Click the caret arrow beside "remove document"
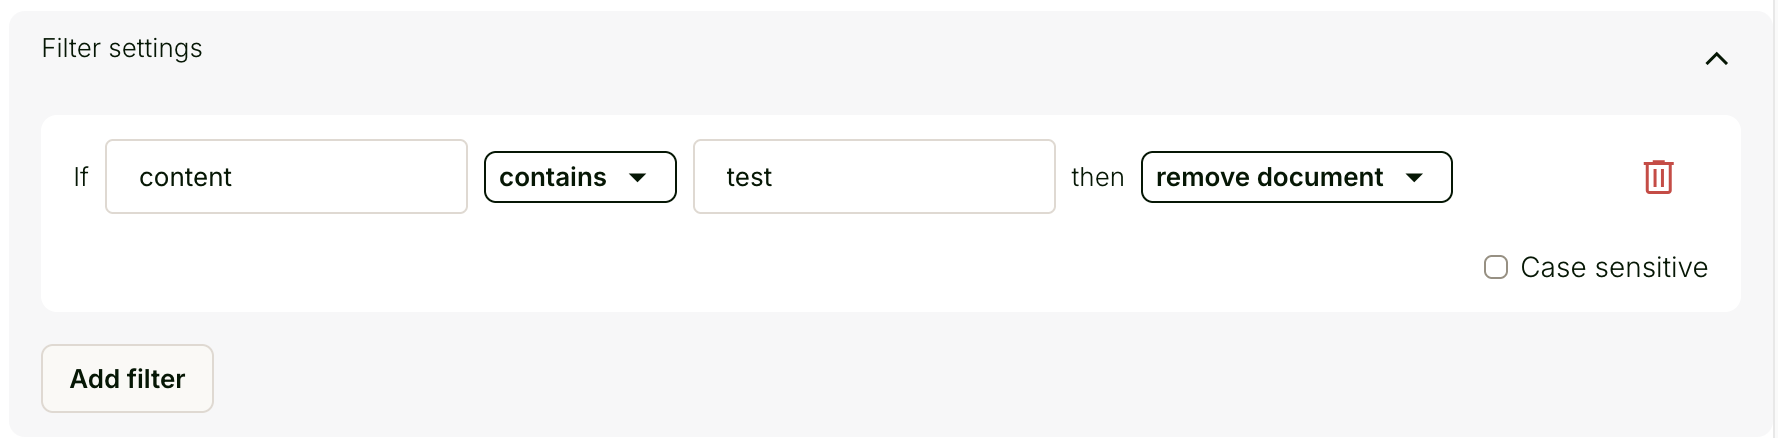 pos(1414,178)
